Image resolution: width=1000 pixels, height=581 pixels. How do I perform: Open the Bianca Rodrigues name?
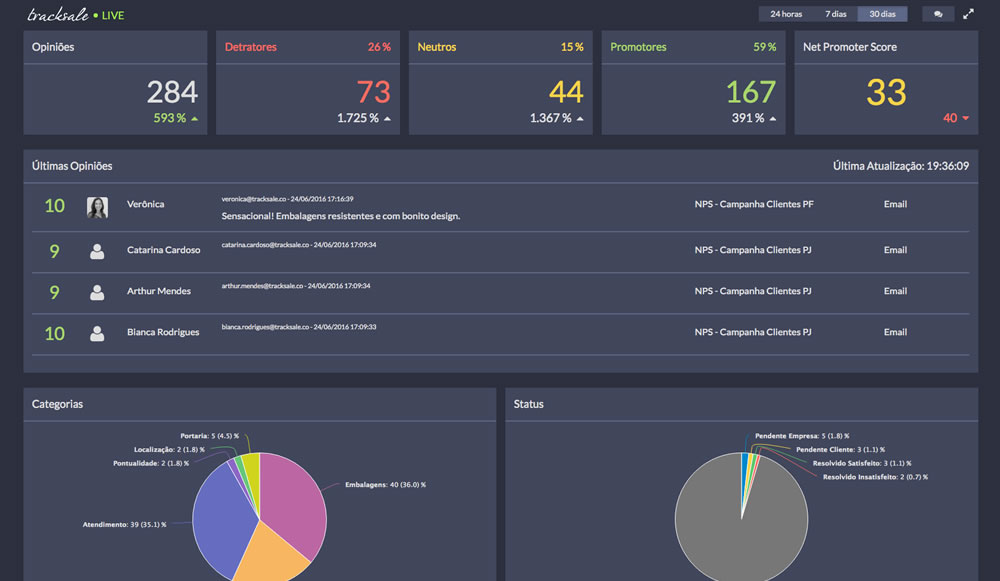tap(163, 332)
